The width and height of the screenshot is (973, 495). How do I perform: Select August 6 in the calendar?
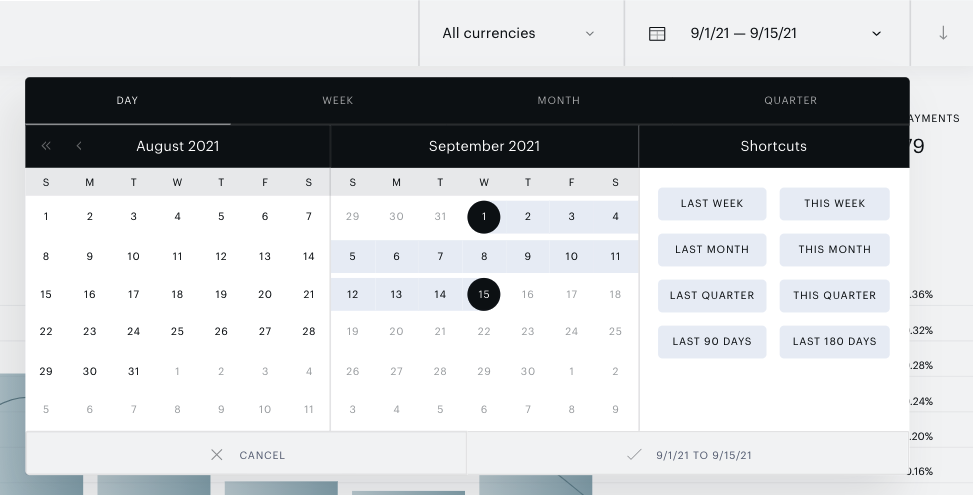pyautogui.click(x=265, y=216)
